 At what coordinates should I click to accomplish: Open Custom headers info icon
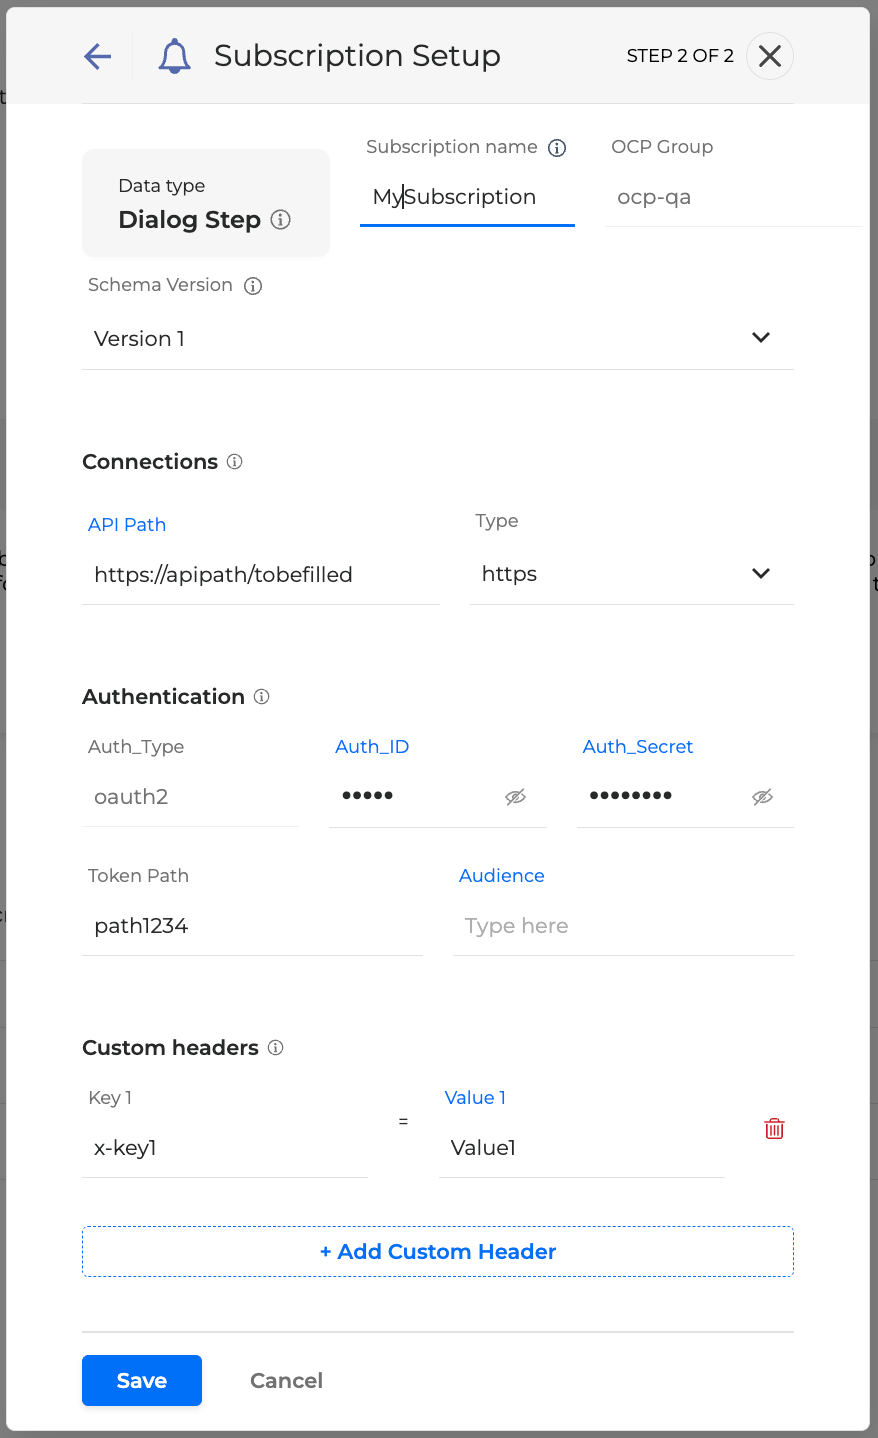[x=276, y=1048]
